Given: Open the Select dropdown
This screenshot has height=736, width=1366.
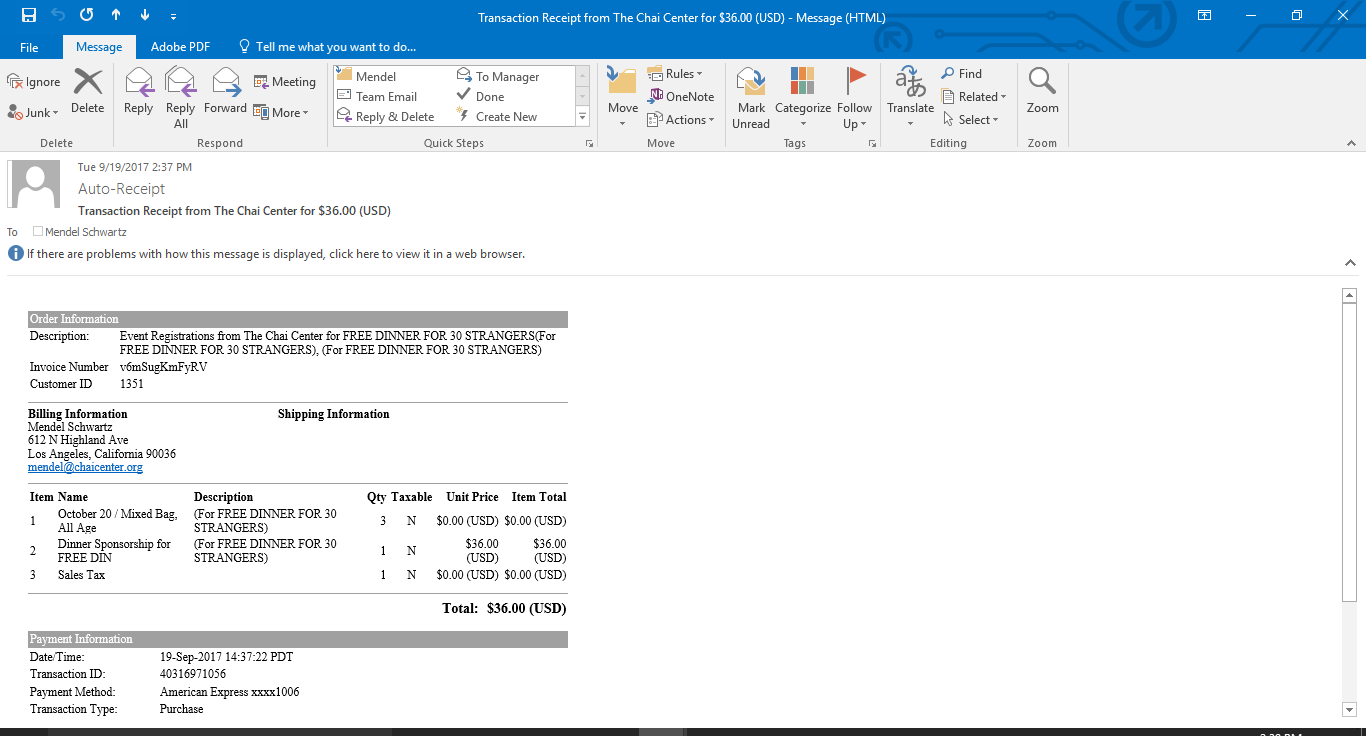Looking at the screenshot, I should pyautogui.click(x=970, y=120).
